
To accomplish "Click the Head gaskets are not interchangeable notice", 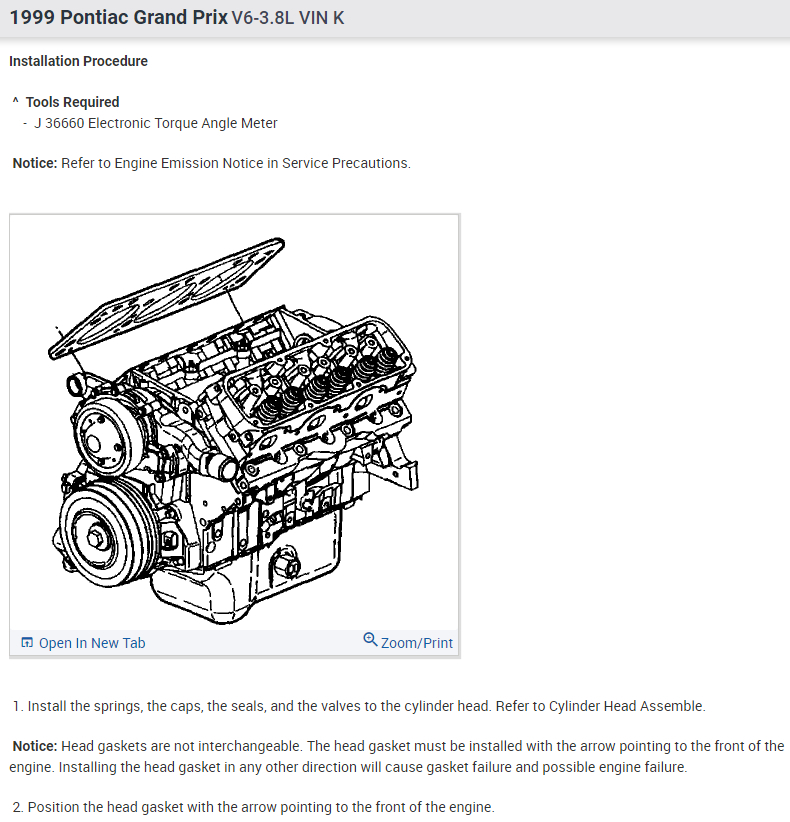I will coord(396,756).
